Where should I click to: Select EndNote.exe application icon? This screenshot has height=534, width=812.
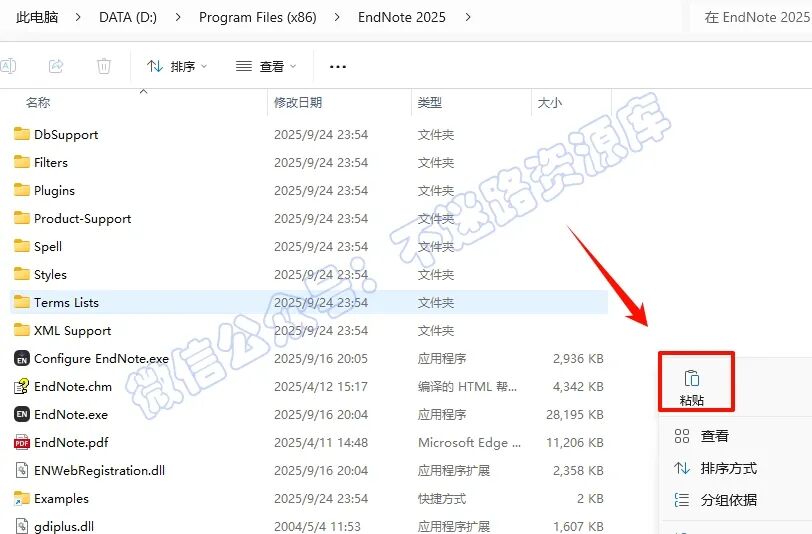pyautogui.click(x=22, y=414)
